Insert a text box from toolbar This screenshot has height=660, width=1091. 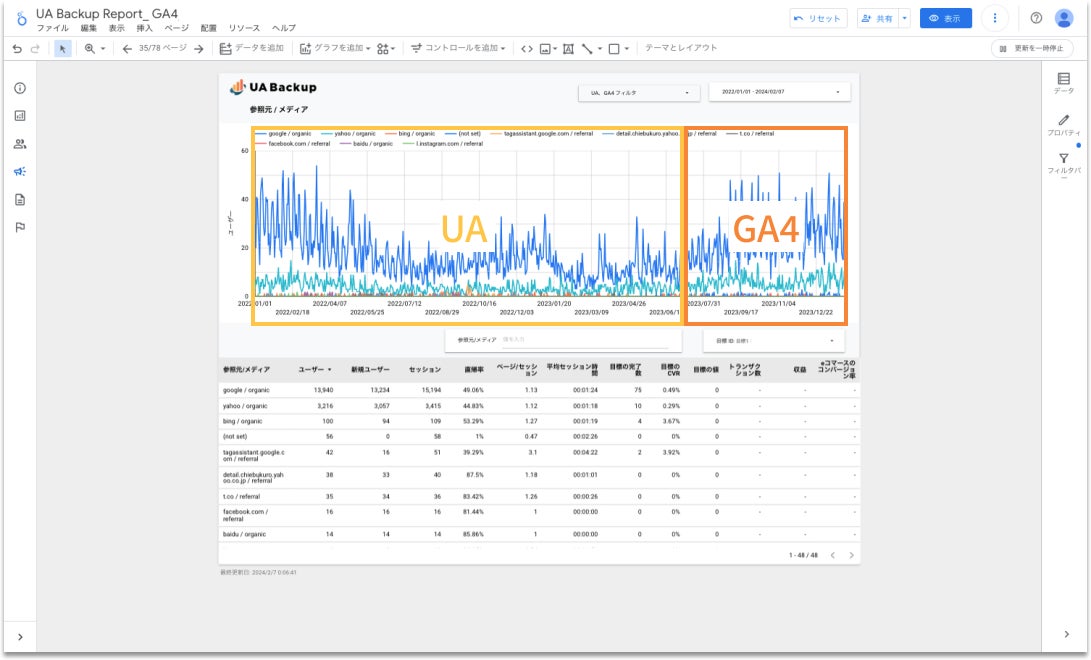point(568,48)
